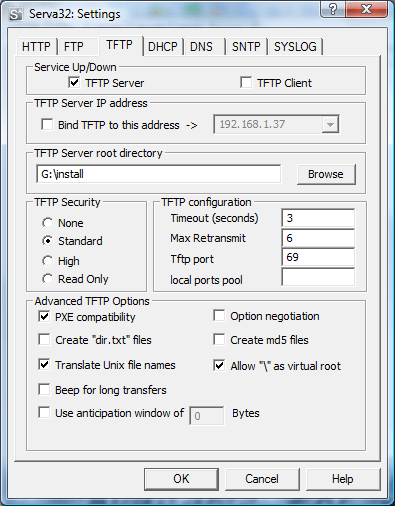Uncheck the TFTP Server checkbox
This screenshot has width=395, height=506.
pyautogui.click(x=74, y=82)
